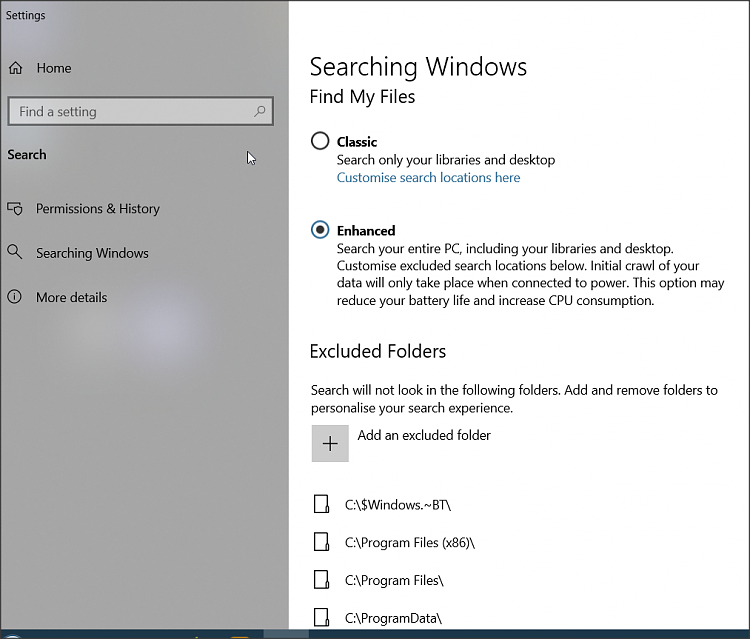Click the plus icon to add excluded folder
This screenshot has height=639, width=750.
330,443
